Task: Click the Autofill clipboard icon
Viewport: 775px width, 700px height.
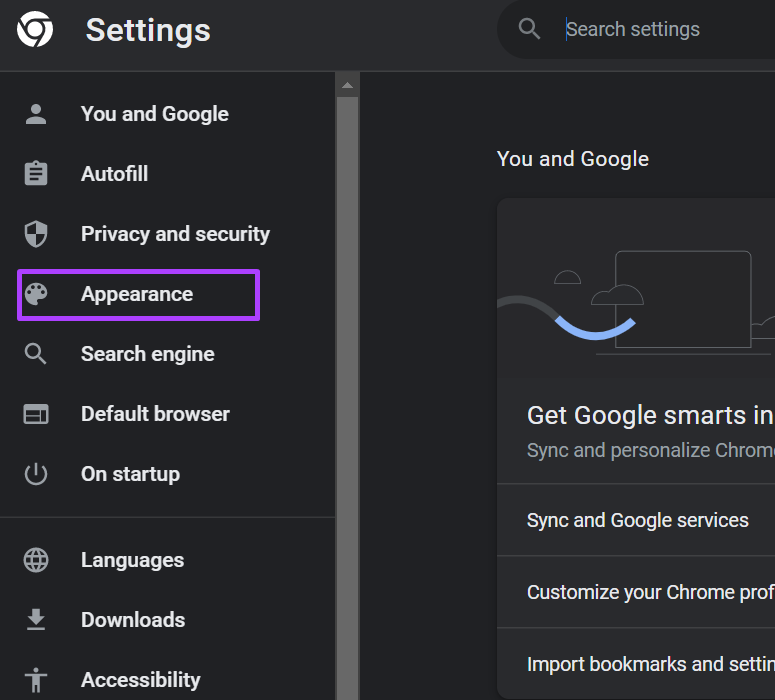Action: [x=36, y=174]
